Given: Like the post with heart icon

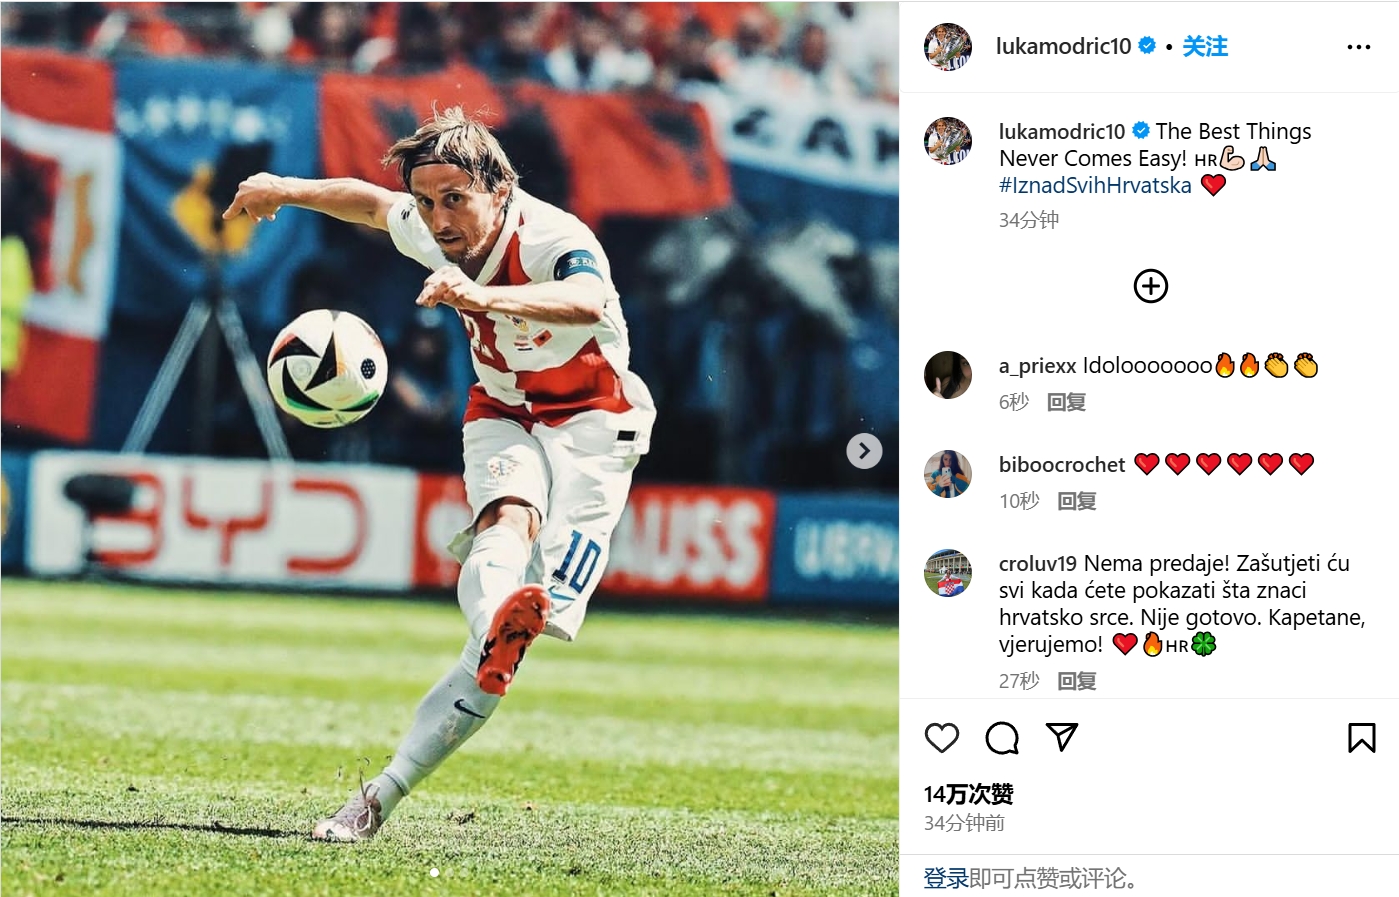Looking at the screenshot, I should pos(941,738).
